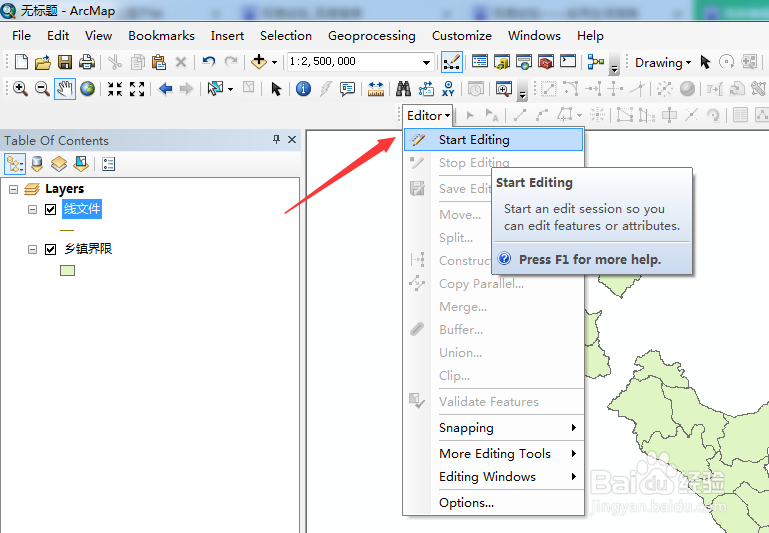Open the Editor dropdown menu
This screenshot has height=533, width=769.
(x=428, y=116)
